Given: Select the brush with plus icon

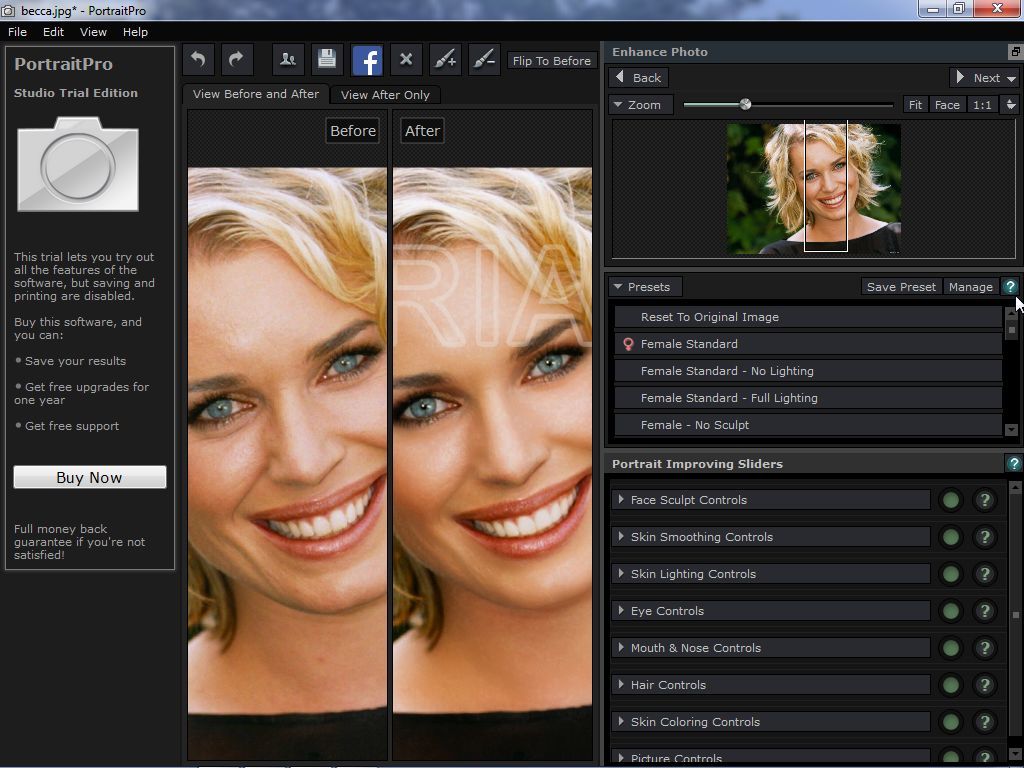Looking at the screenshot, I should click(445, 60).
